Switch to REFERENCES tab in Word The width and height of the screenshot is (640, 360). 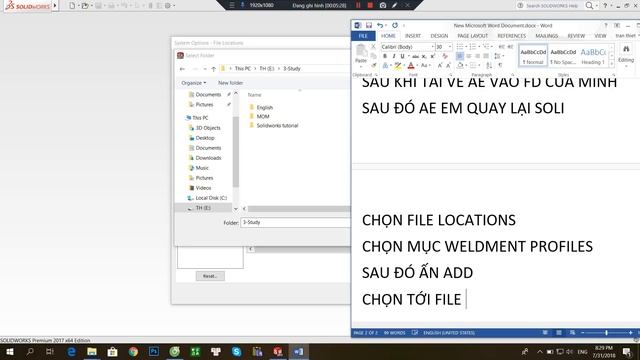511,36
